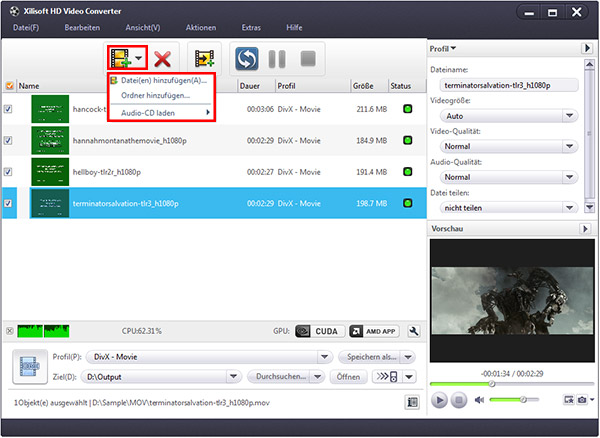
Task: Click Speichern als... button
Action: (369, 357)
